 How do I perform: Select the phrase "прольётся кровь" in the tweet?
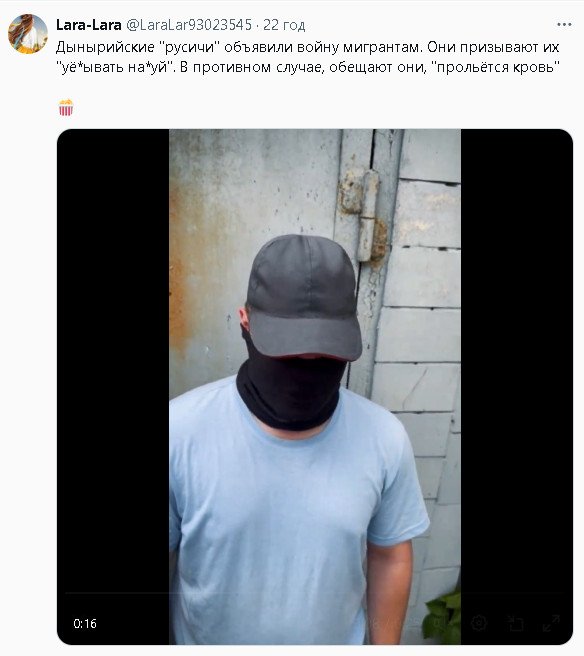click(x=495, y=67)
